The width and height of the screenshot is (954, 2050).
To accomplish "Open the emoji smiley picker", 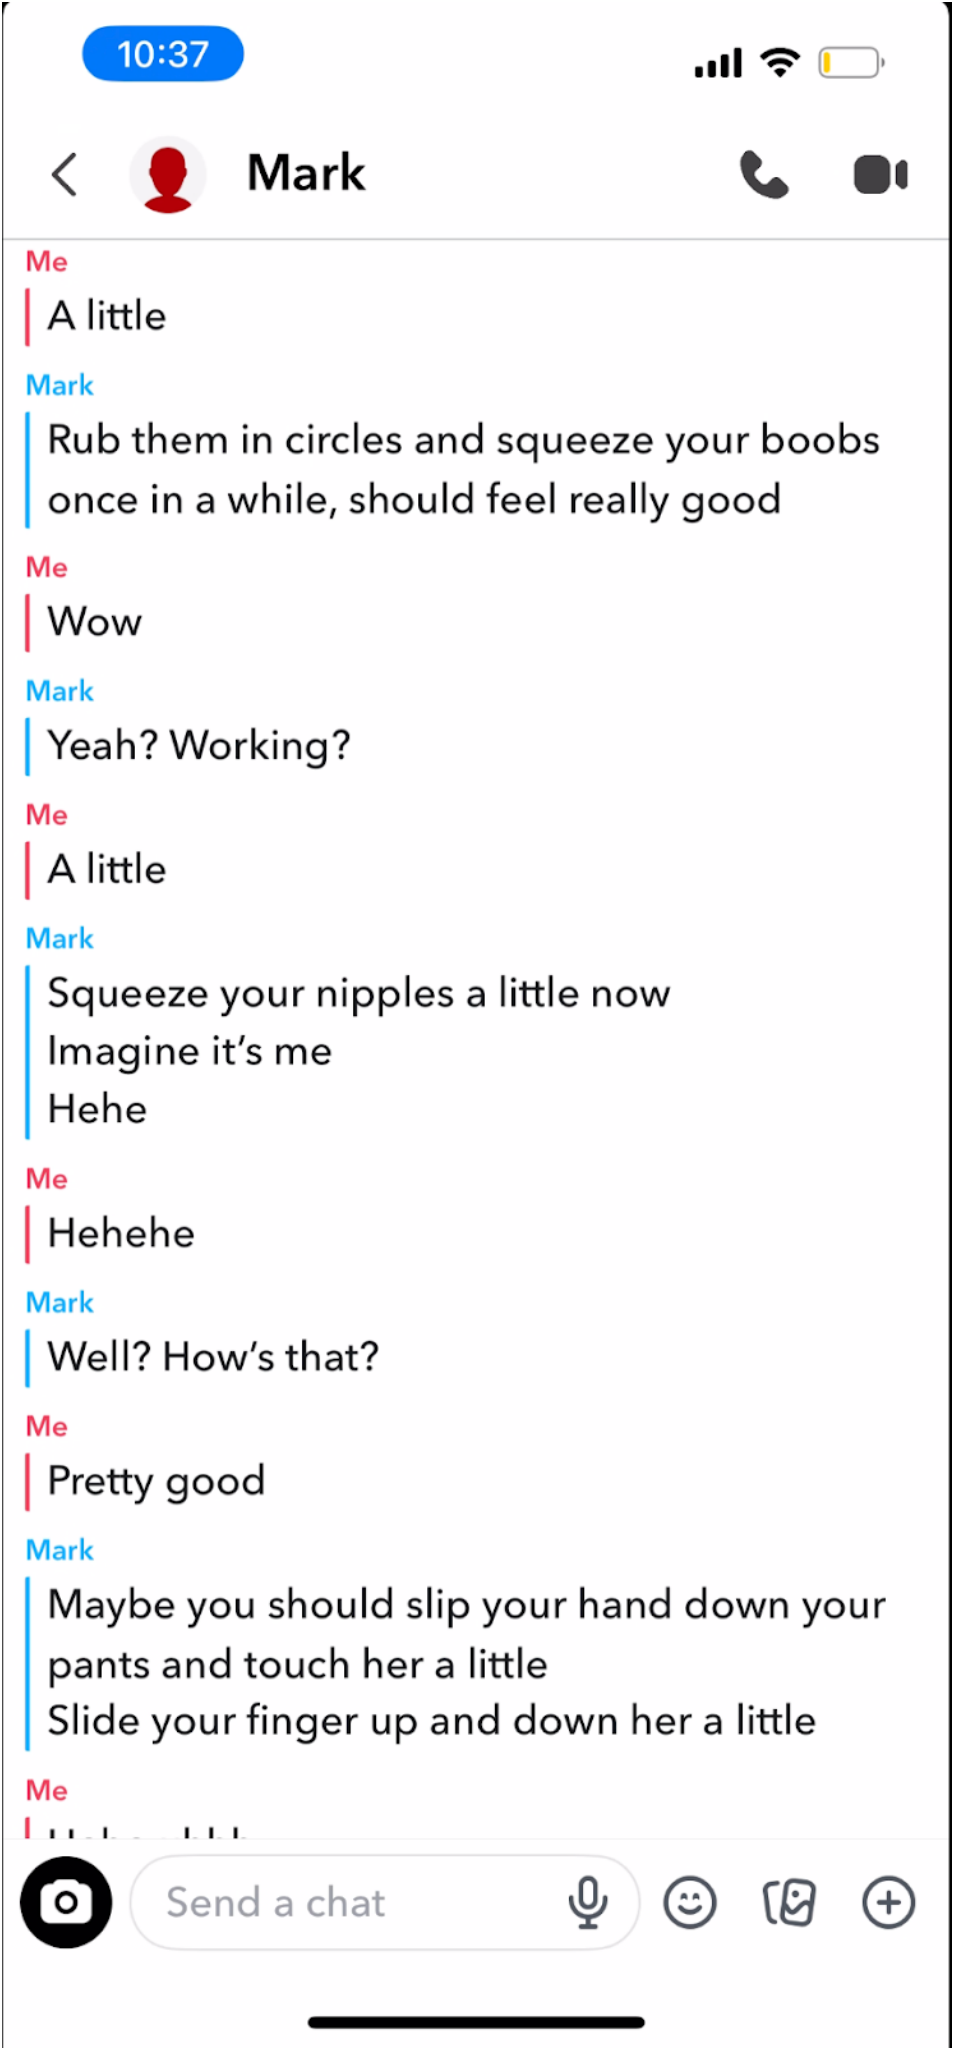I will point(690,1902).
